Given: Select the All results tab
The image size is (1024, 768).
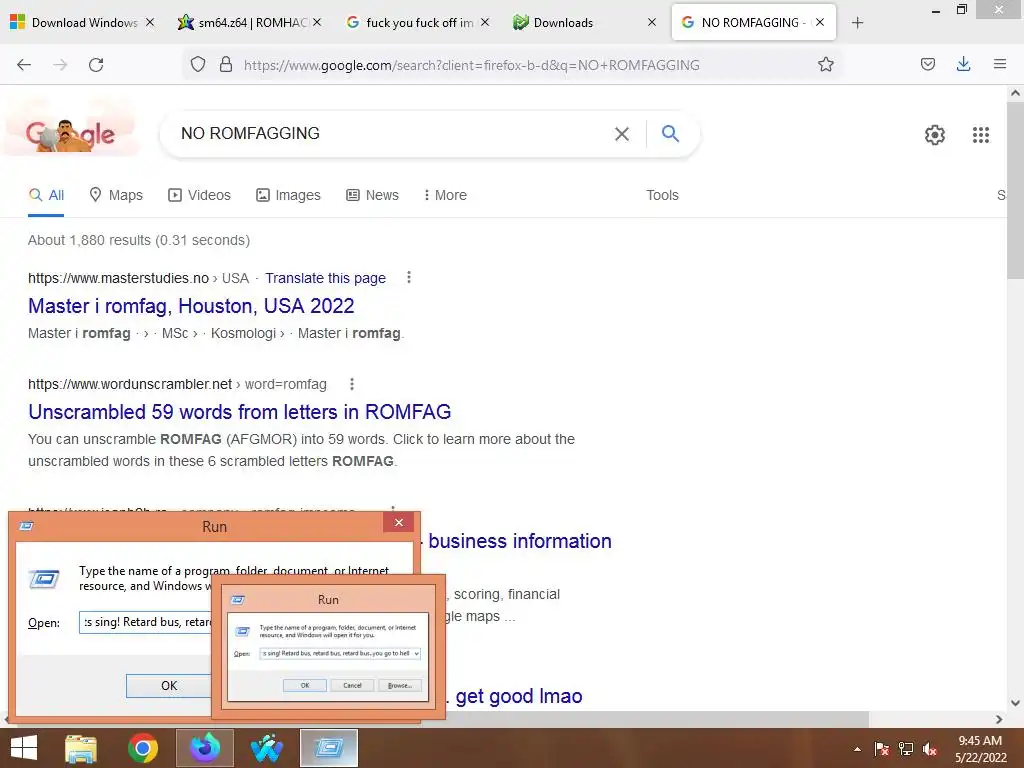Looking at the screenshot, I should point(46,195).
